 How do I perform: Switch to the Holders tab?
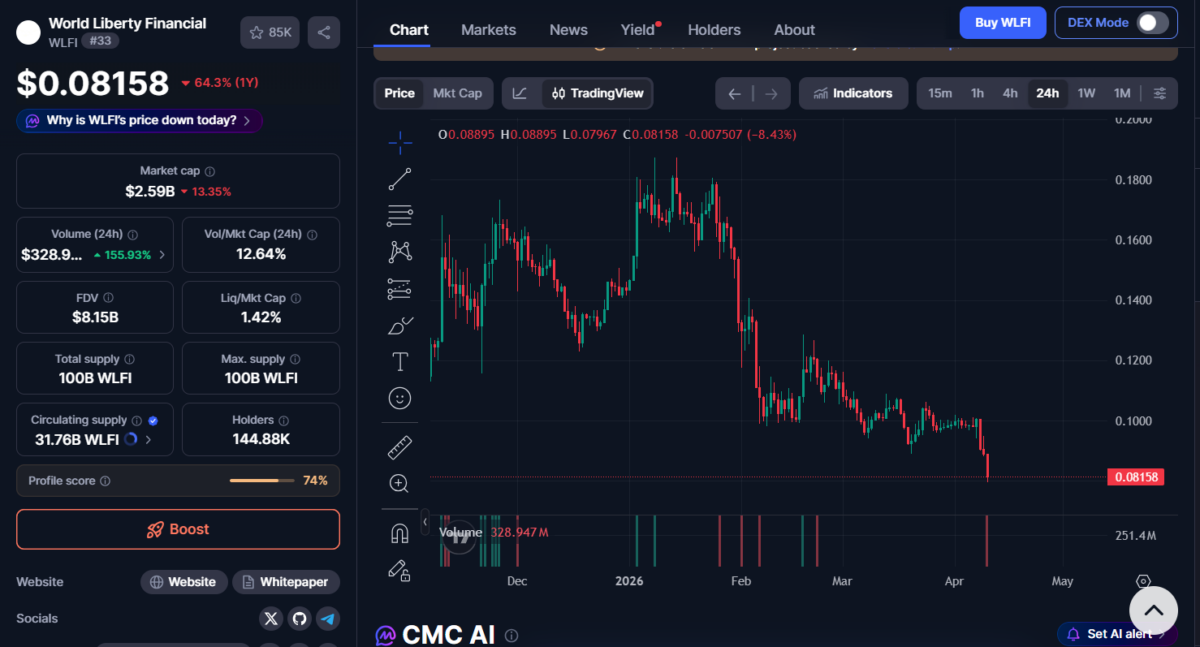[x=714, y=30]
